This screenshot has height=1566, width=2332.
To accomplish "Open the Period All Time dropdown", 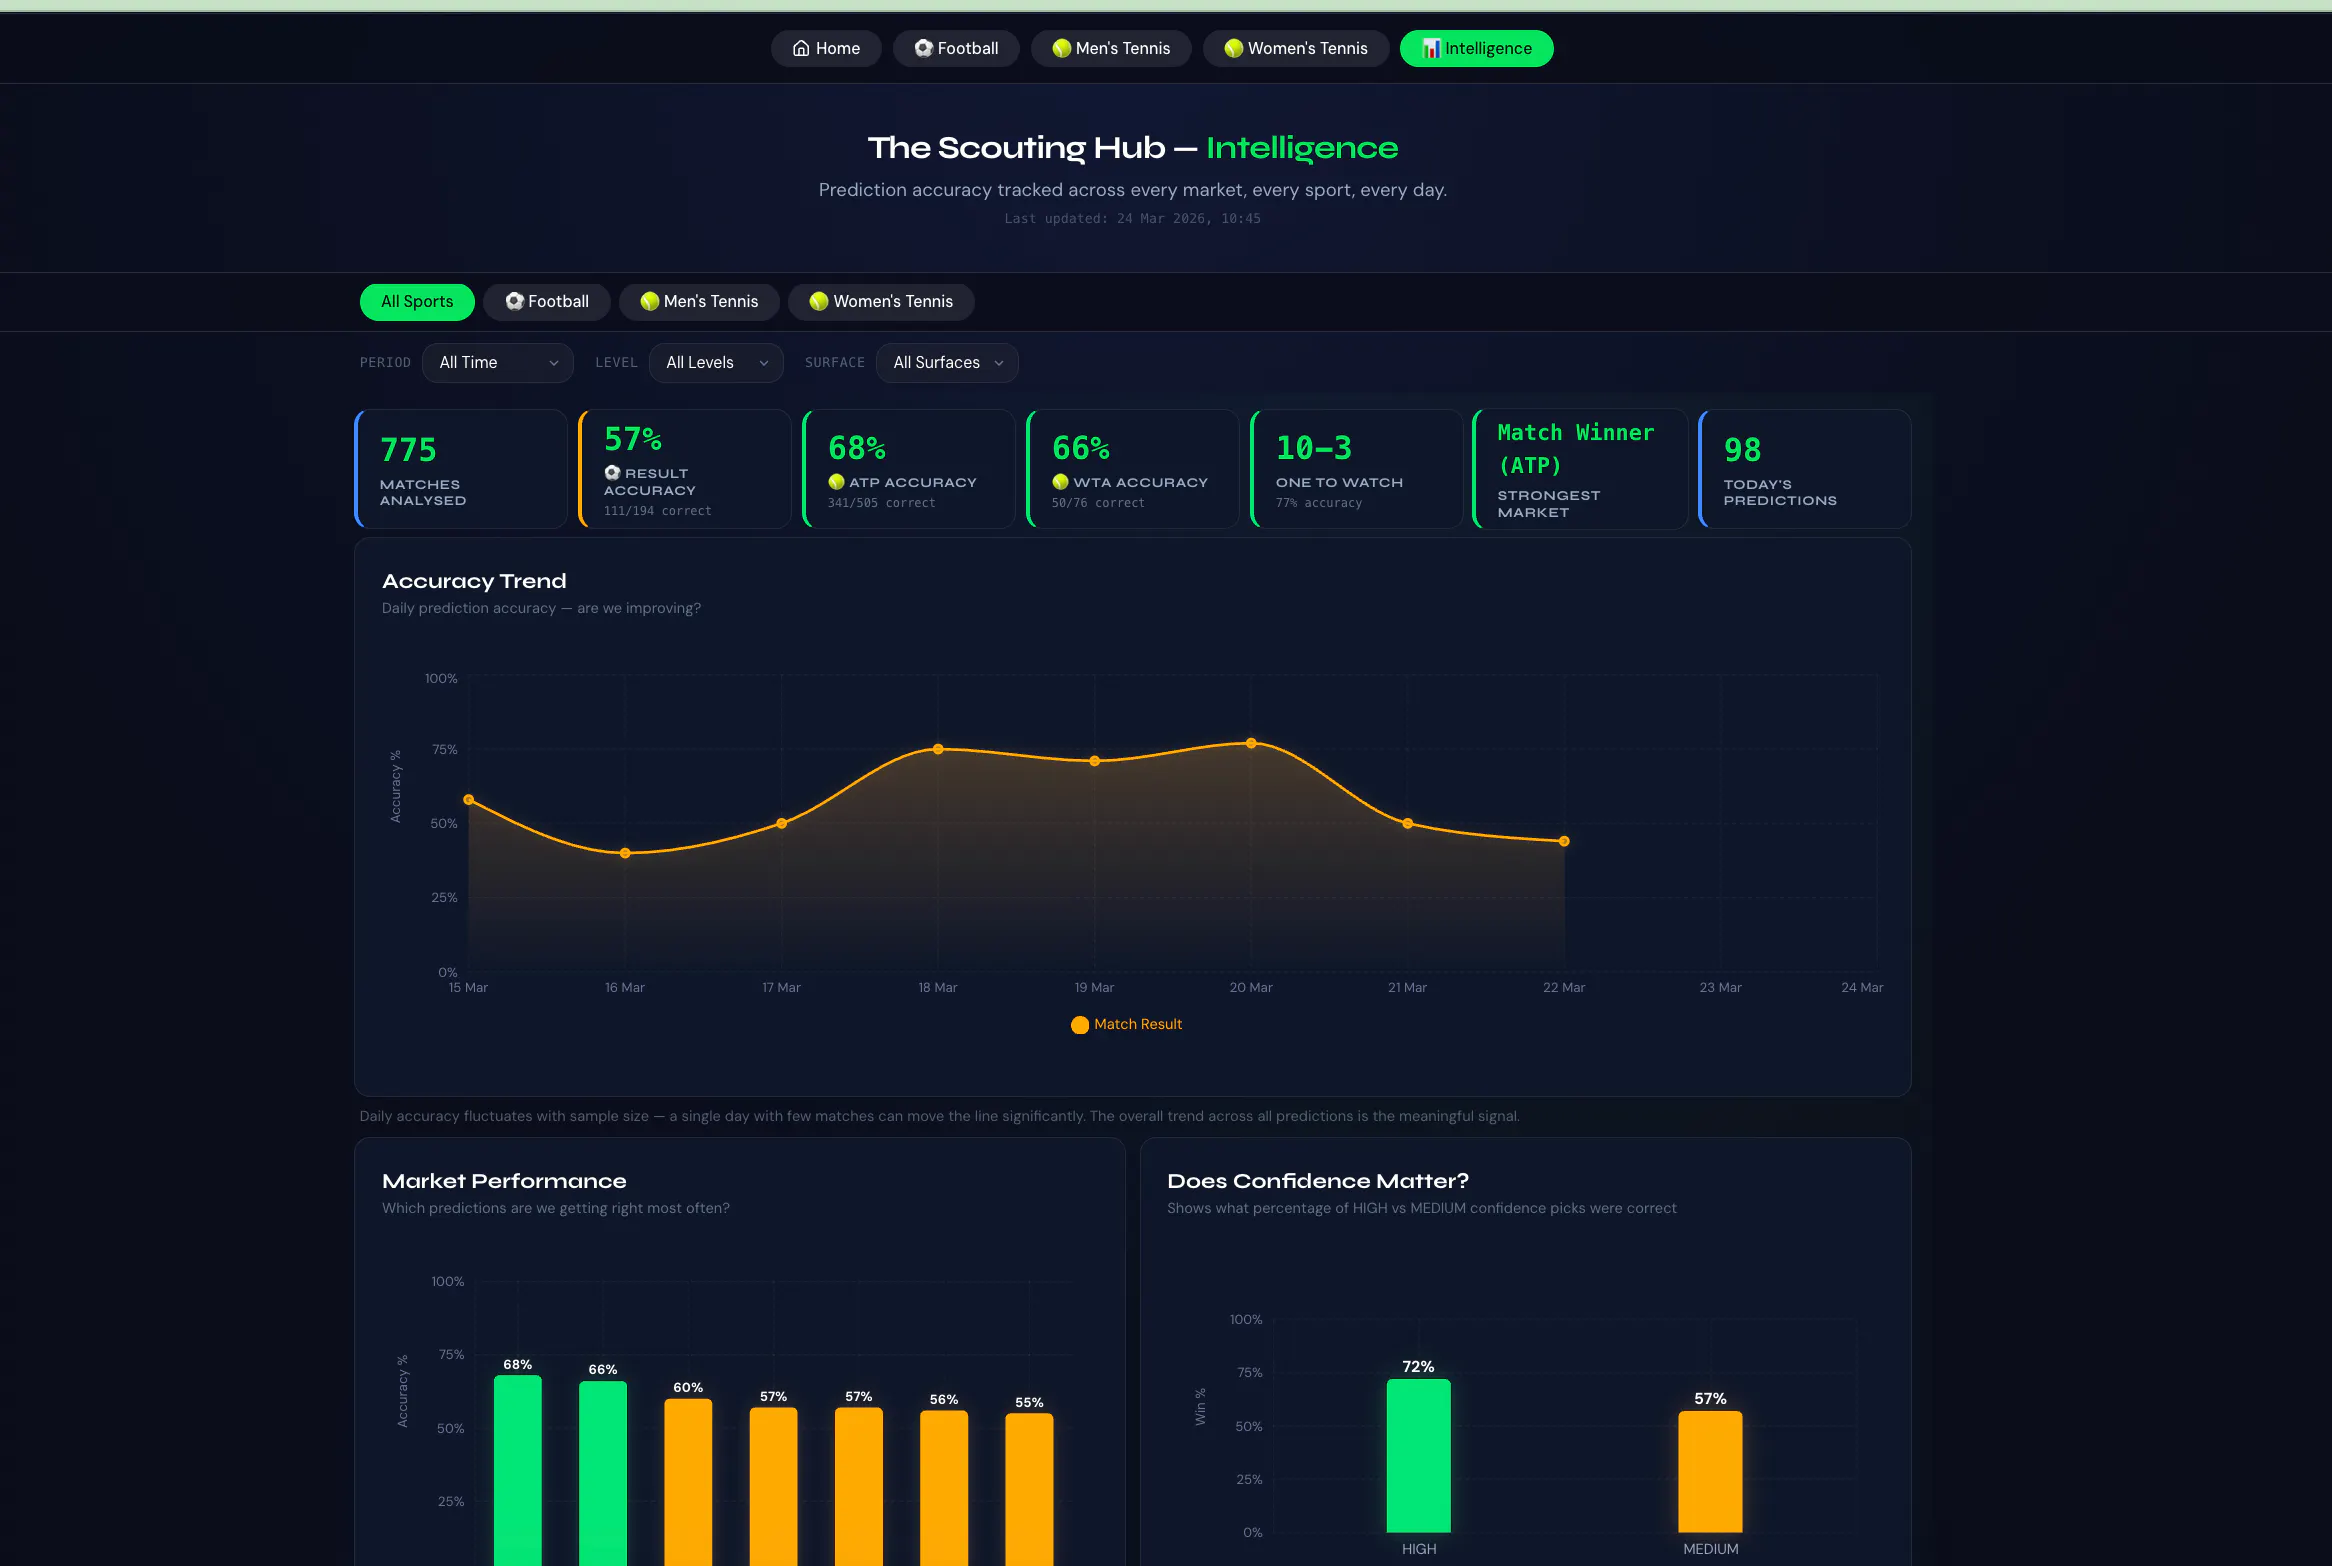I will click(x=498, y=362).
